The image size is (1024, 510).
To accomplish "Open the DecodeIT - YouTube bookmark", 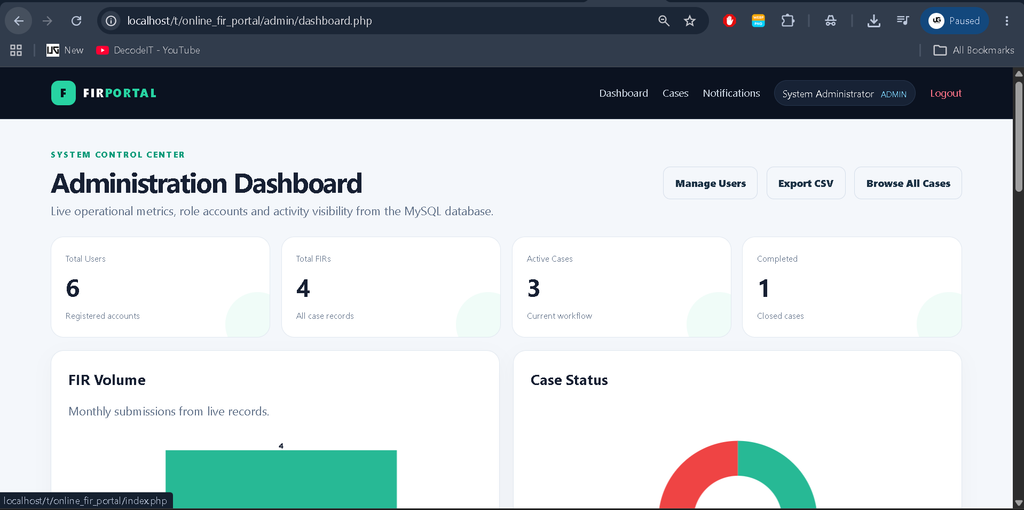I will click(x=148, y=50).
